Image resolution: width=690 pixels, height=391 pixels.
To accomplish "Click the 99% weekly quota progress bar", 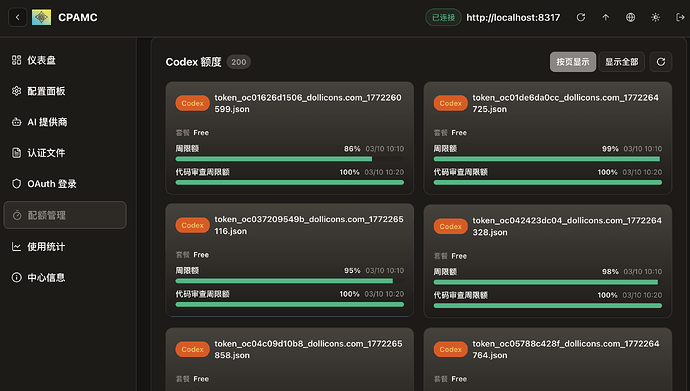I will pyautogui.click(x=547, y=159).
